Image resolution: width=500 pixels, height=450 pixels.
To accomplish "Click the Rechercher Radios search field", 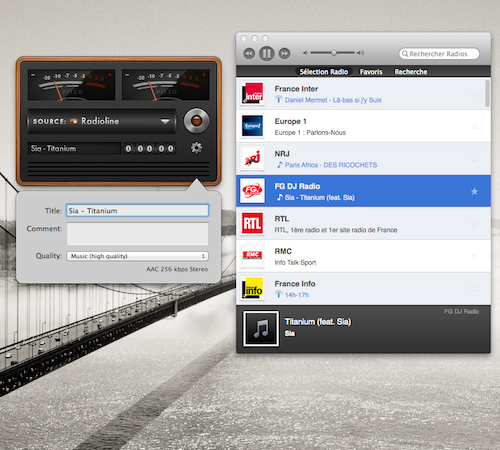I will click(439, 54).
